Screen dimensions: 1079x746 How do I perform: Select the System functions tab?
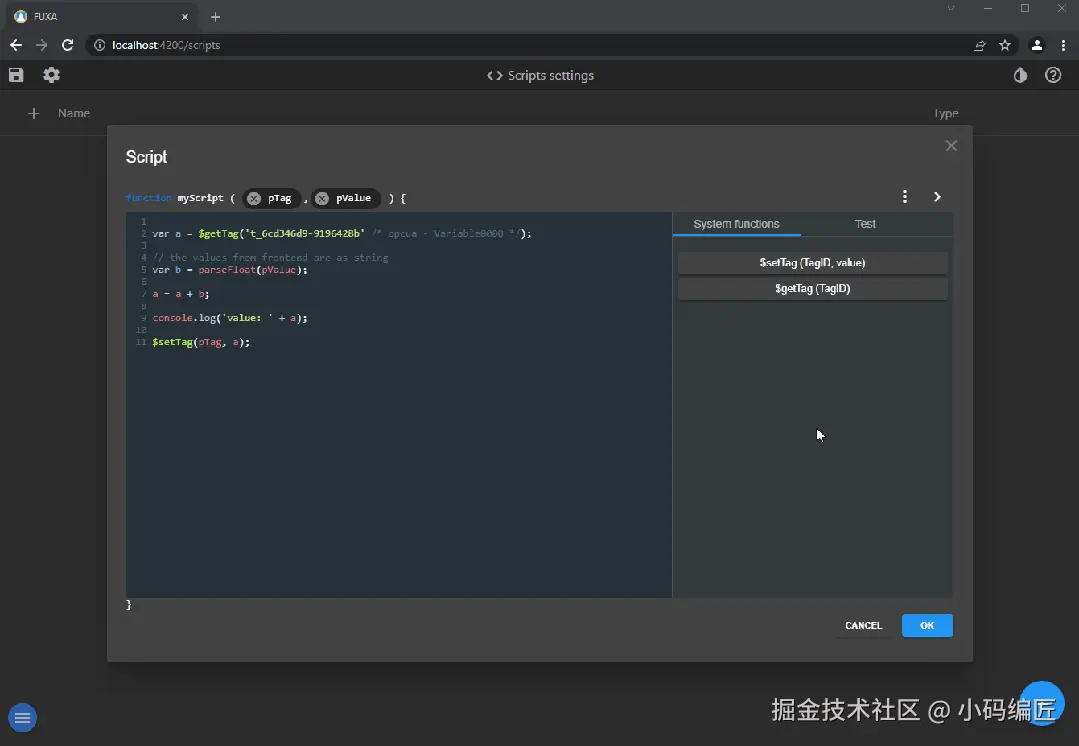(x=736, y=224)
